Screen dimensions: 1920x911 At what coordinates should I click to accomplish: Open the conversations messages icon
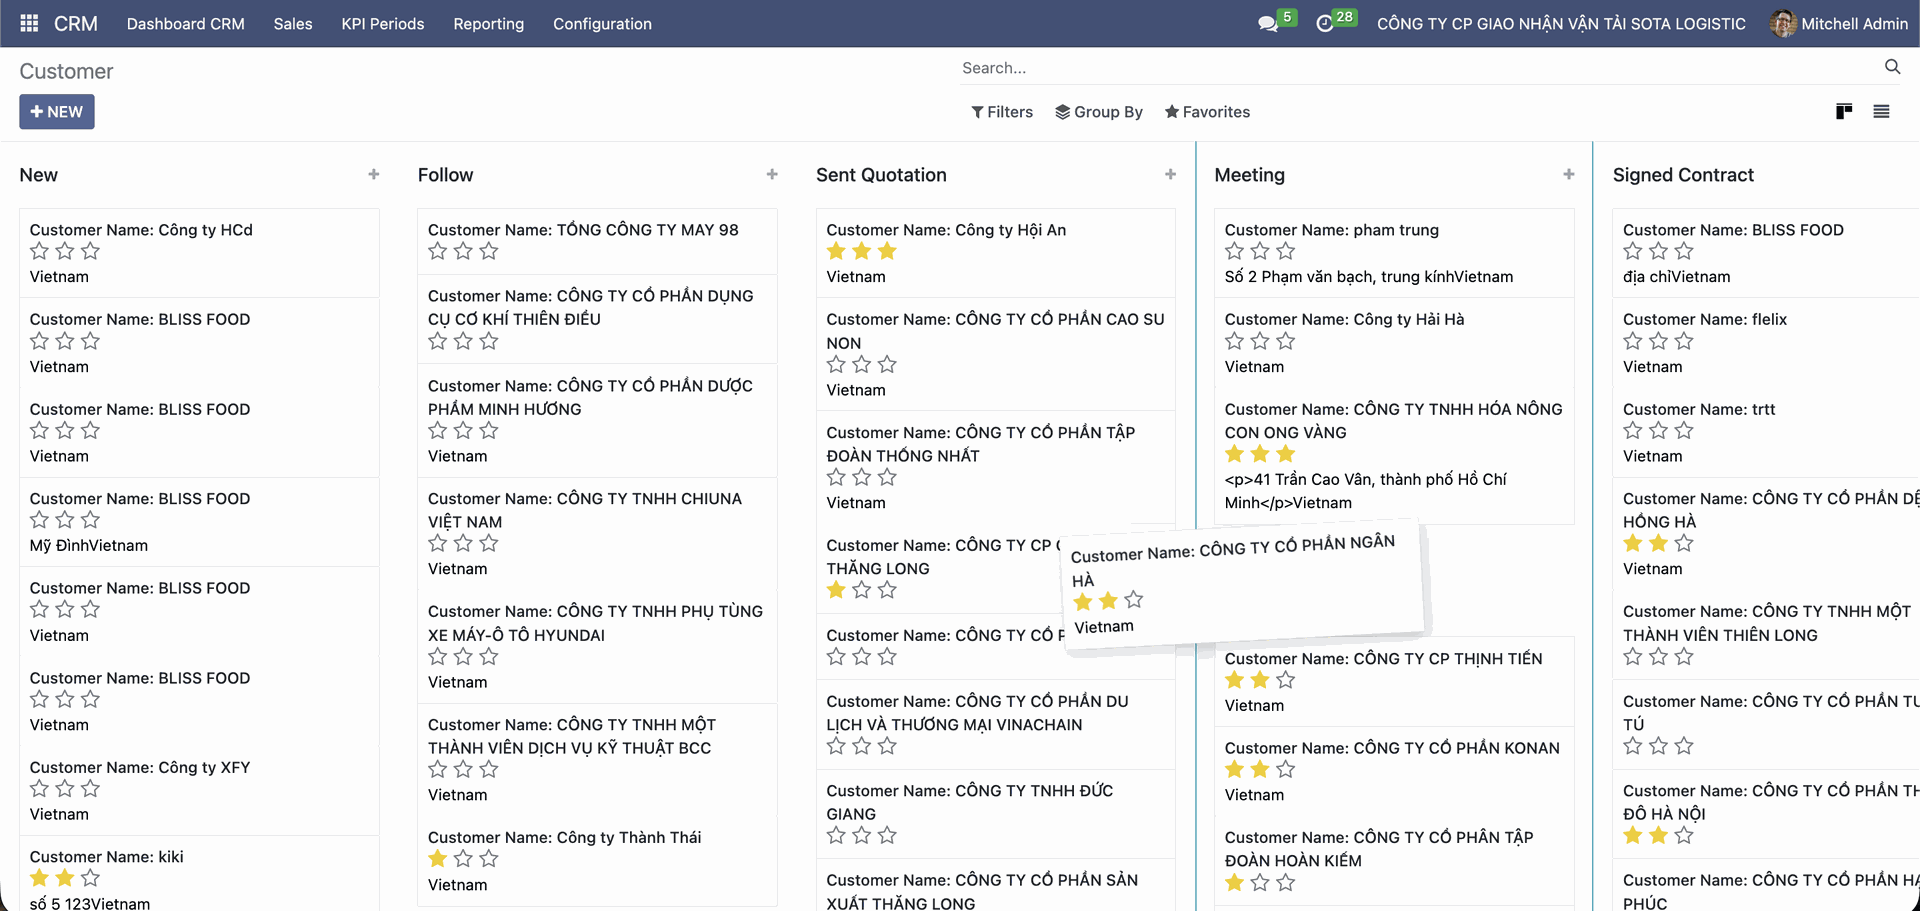click(x=1268, y=24)
